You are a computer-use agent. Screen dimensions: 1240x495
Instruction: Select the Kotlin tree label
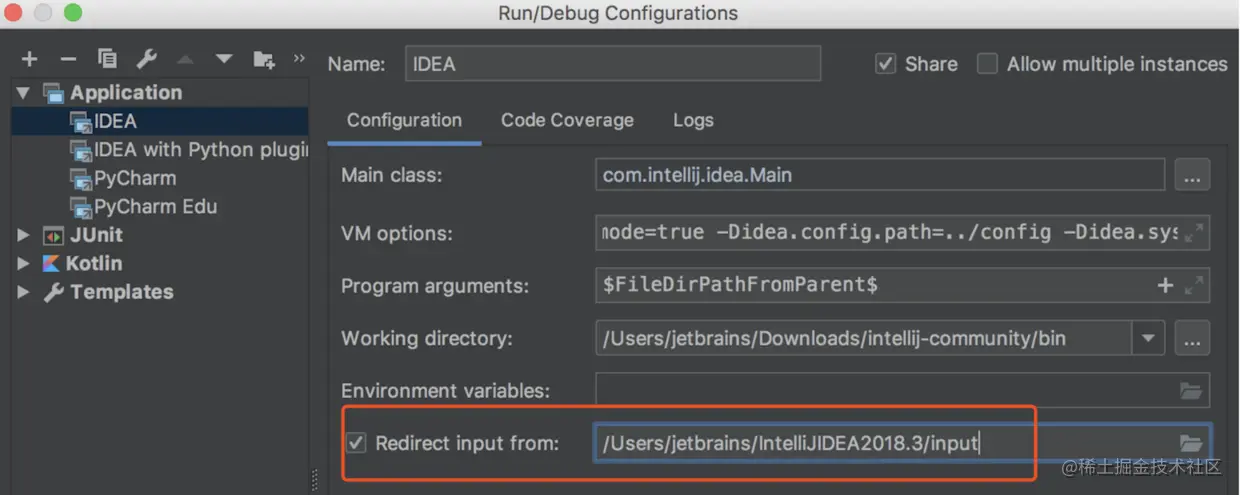click(94, 264)
